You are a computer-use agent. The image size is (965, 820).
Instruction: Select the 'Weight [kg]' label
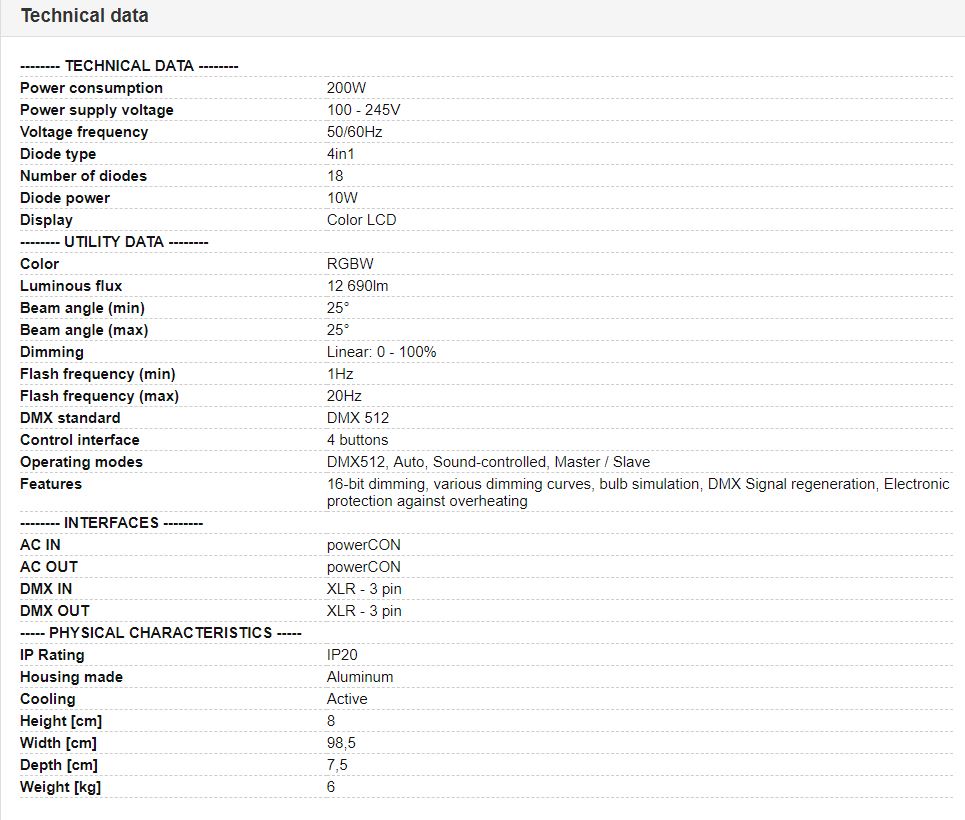(x=60, y=787)
